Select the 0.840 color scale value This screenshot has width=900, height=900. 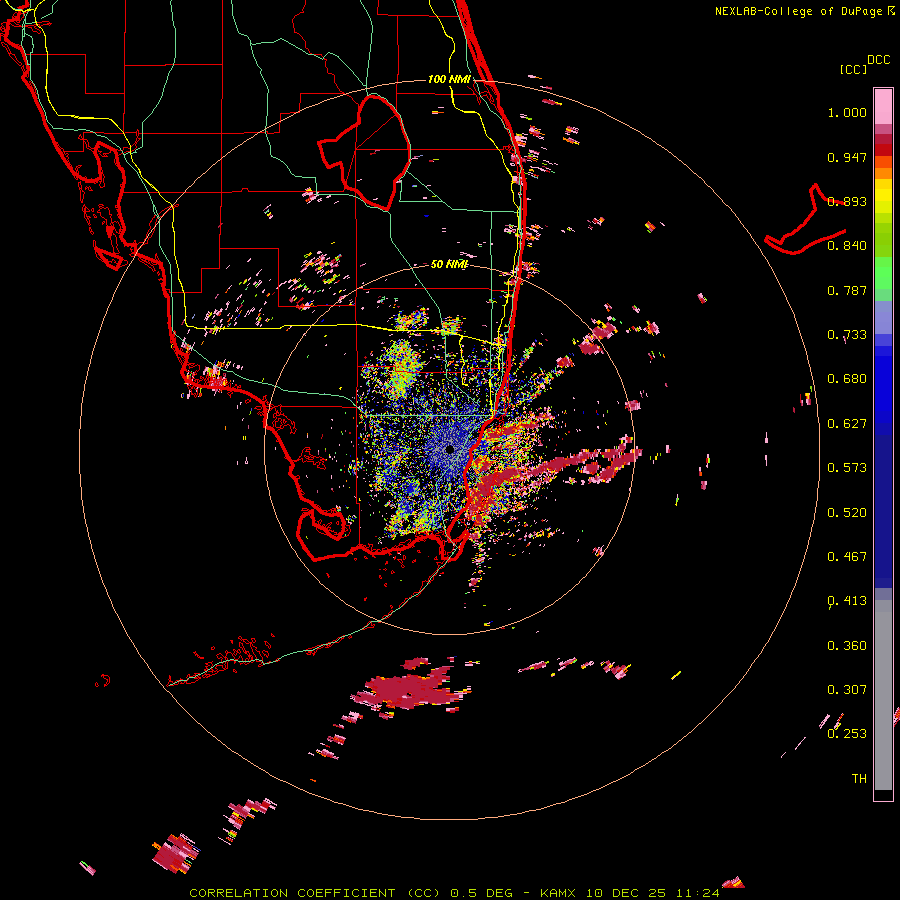[x=847, y=246]
